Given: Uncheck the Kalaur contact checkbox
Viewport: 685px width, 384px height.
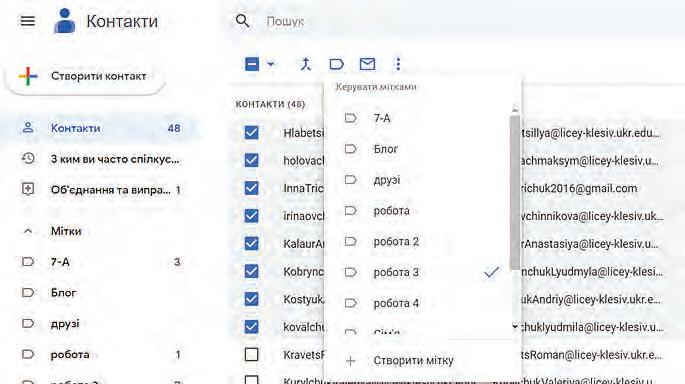Looking at the screenshot, I should 251,243.
